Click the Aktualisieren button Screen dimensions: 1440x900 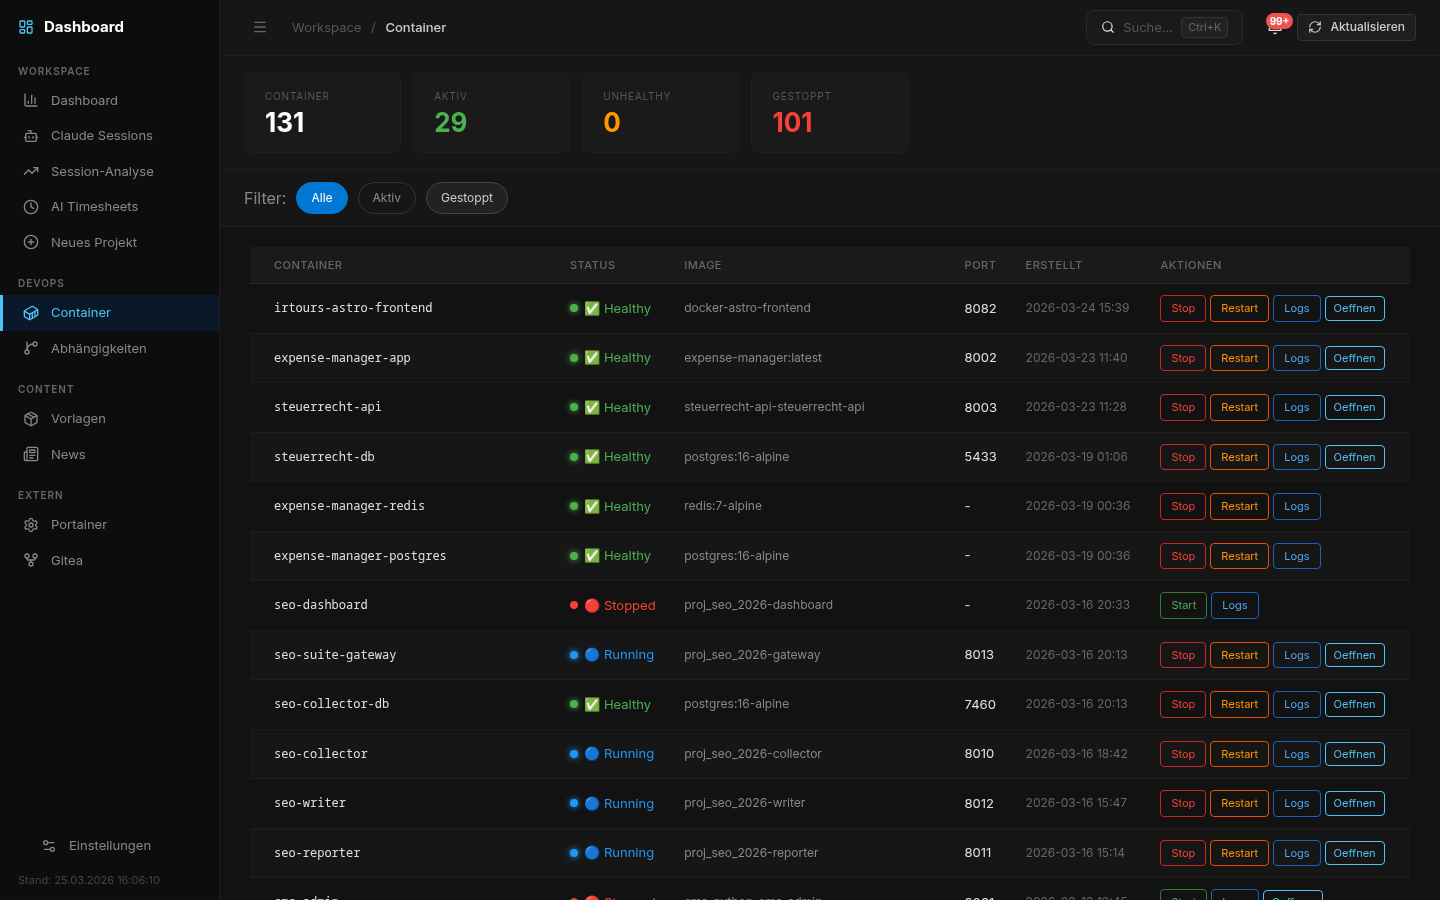pyautogui.click(x=1356, y=27)
